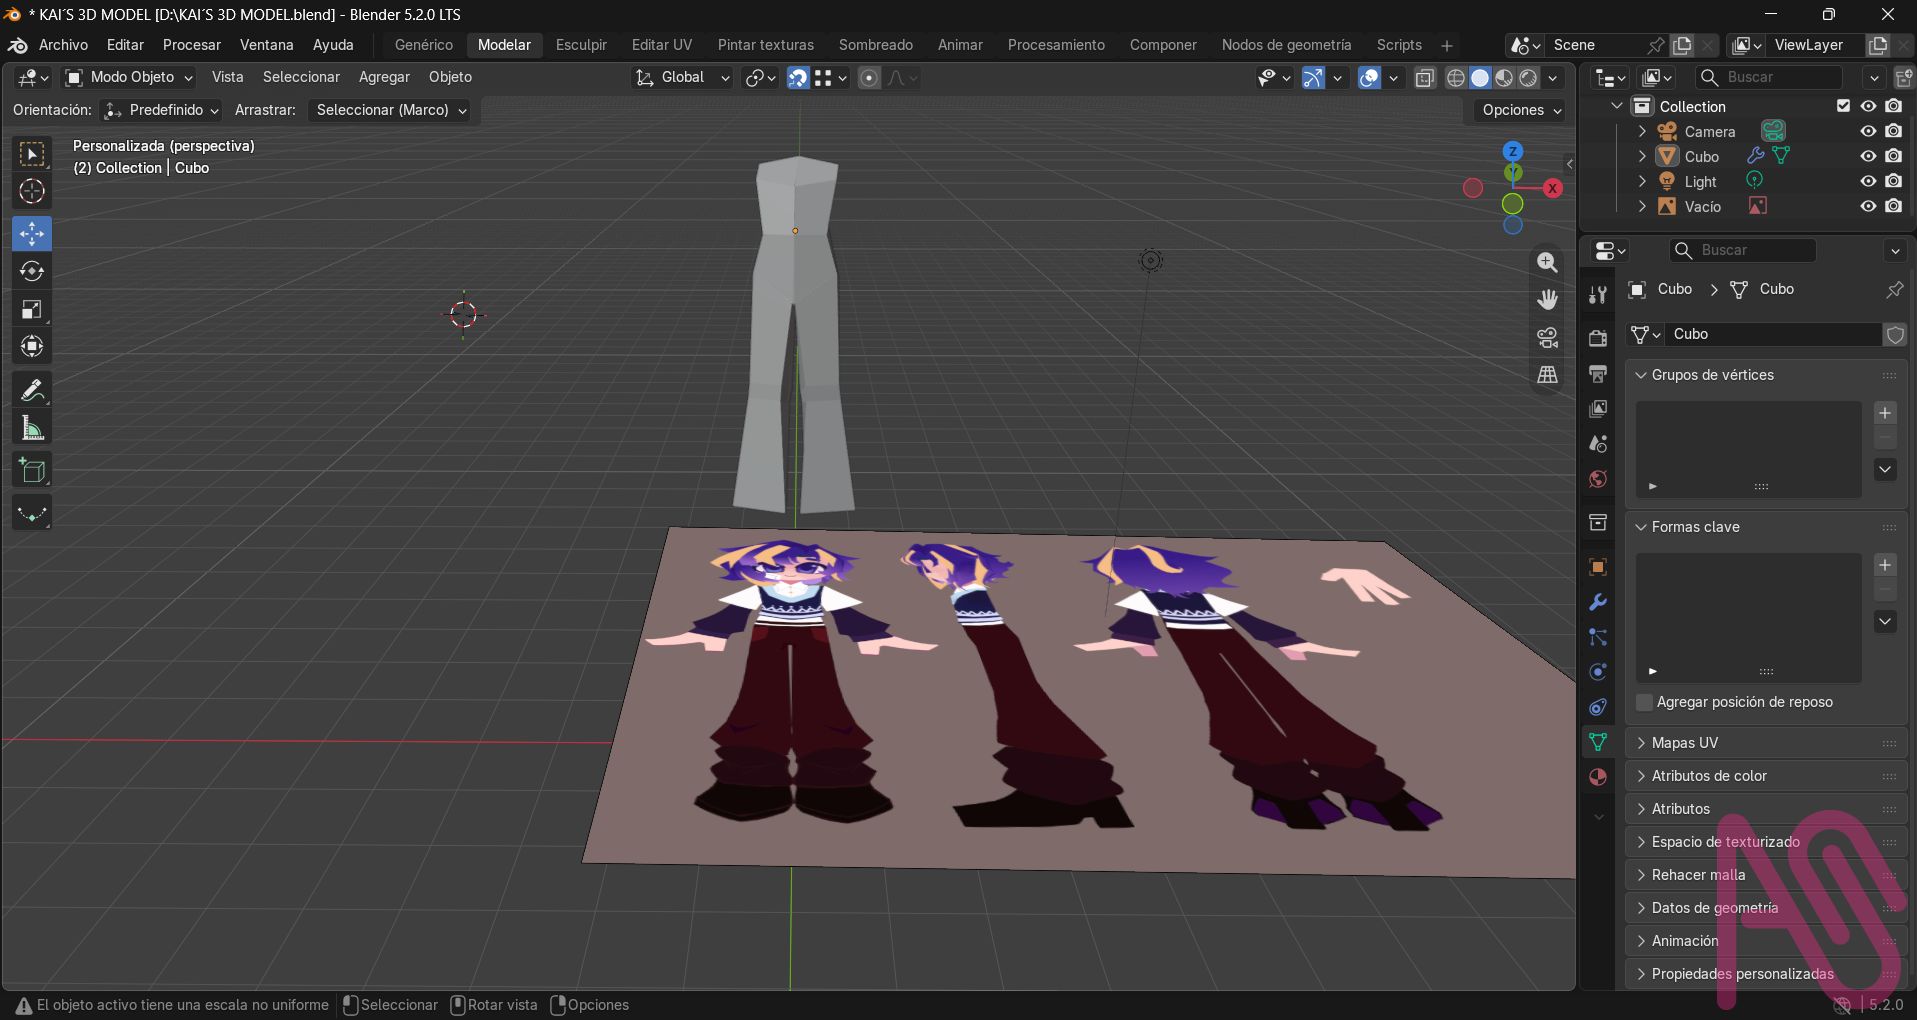This screenshot has height=1020, width=1917.
Task: Click the viewport zoom magnifier icon
Action: click(x=1547, y=262)
